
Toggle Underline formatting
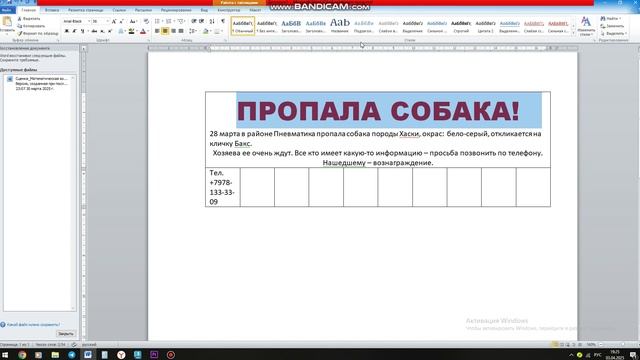pyautogui.click(x=82, y=31)
